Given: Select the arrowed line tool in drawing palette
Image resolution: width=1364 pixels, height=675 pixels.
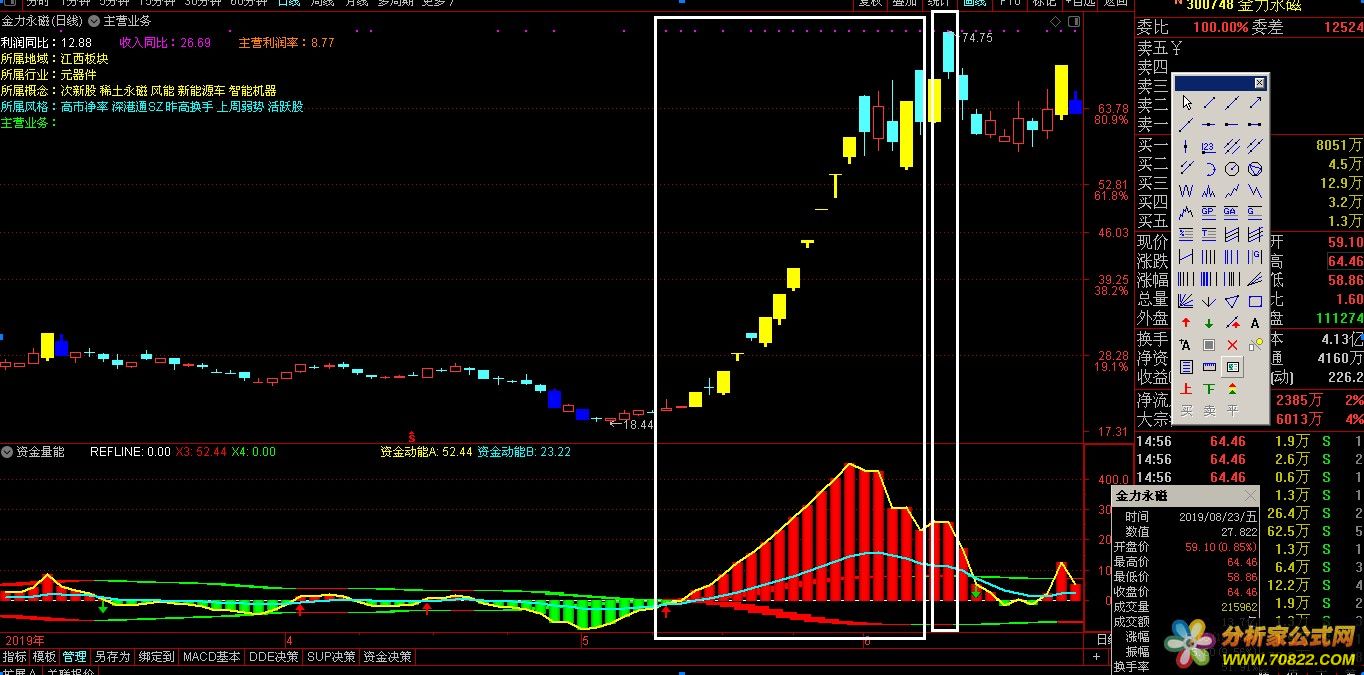Looking at the screenshot, I should coord(1255,103).
